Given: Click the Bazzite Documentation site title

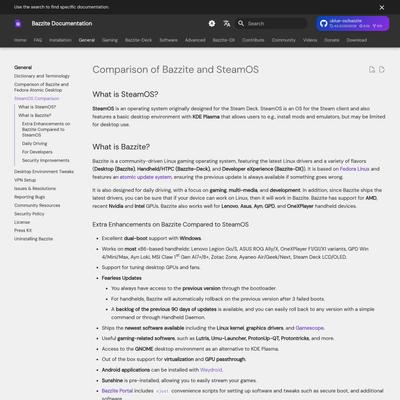Looking at the screenshot, I should (62, 23).
